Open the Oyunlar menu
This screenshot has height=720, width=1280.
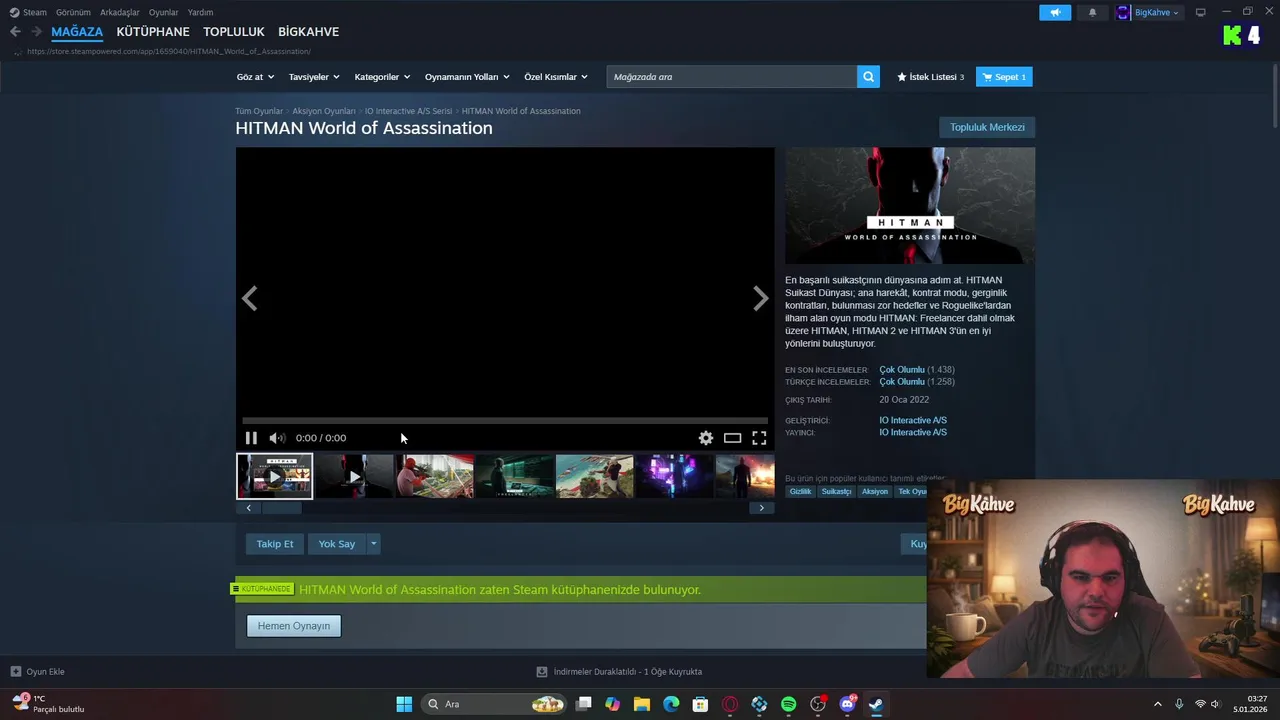[x=164, y=12]
